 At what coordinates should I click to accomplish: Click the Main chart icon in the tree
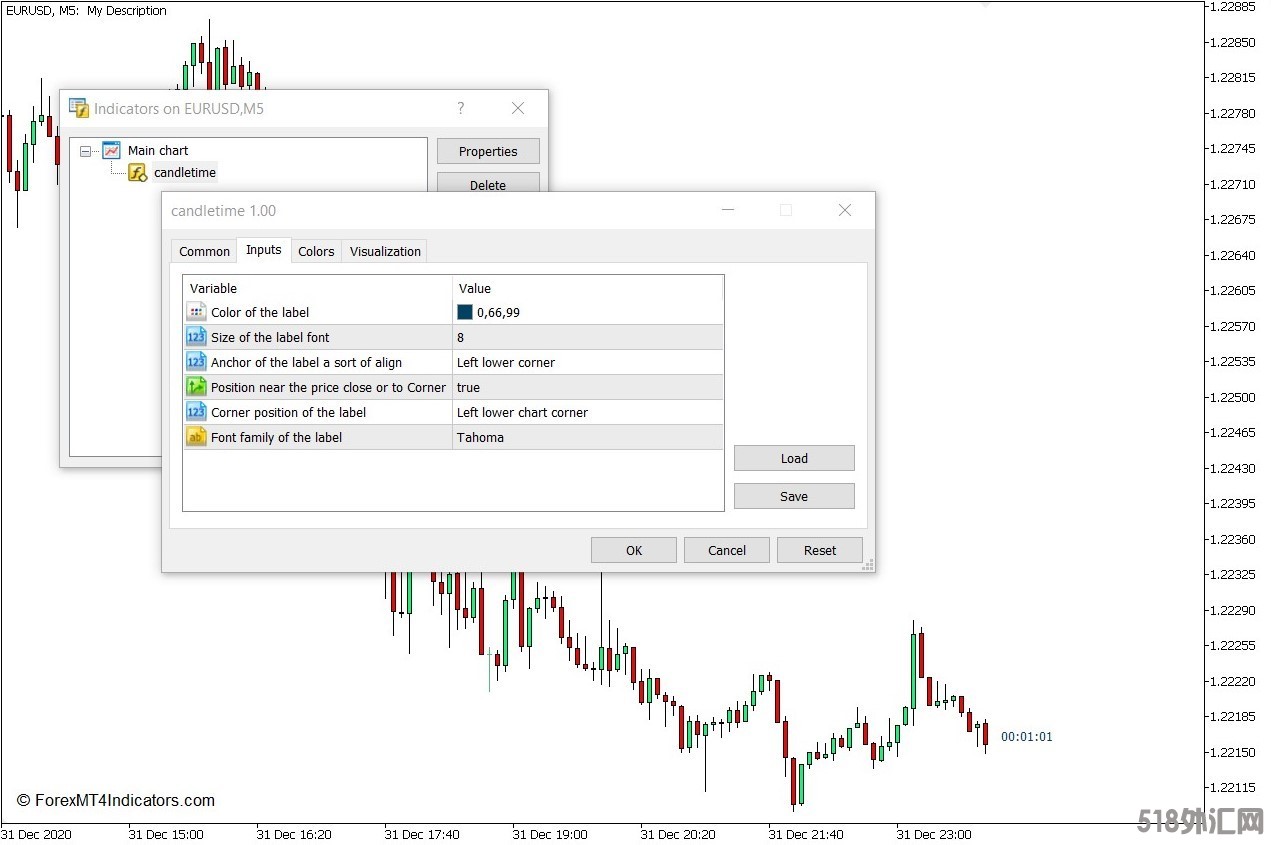pos(112,150)
